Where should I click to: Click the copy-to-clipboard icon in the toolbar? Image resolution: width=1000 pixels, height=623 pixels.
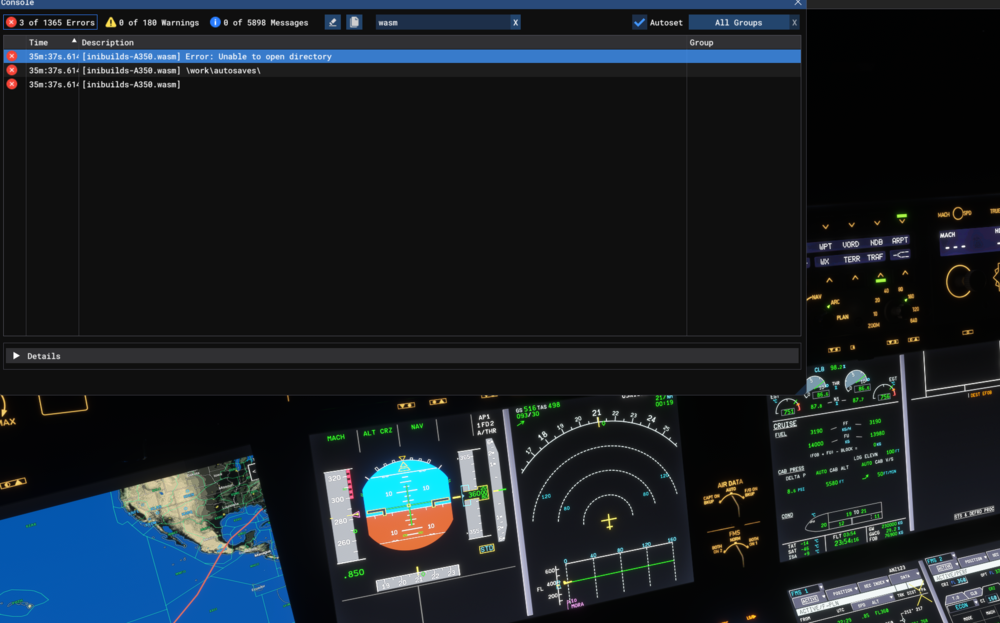click(x=354, y=21)
